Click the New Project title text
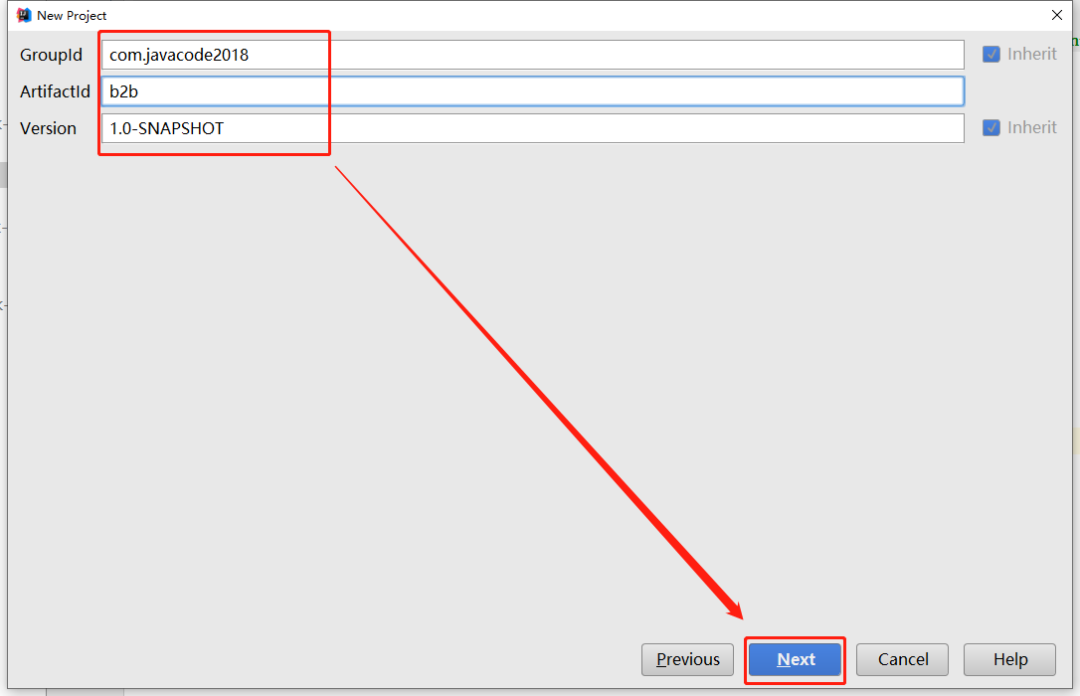 click(x=72, y=15)
